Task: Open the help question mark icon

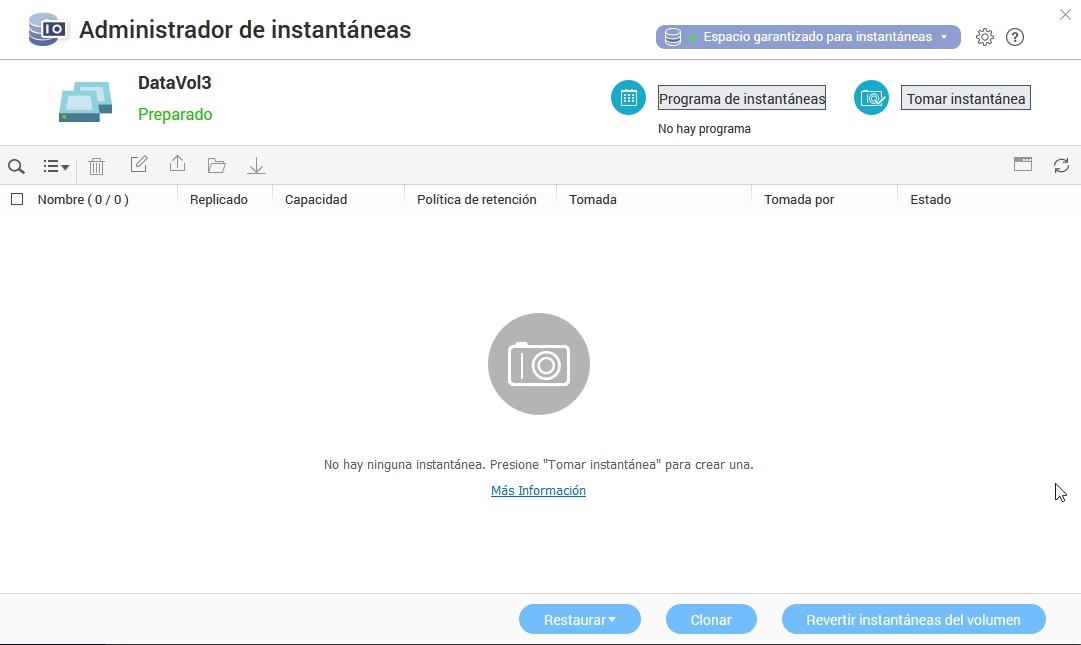Action: tap(1015, 37)
